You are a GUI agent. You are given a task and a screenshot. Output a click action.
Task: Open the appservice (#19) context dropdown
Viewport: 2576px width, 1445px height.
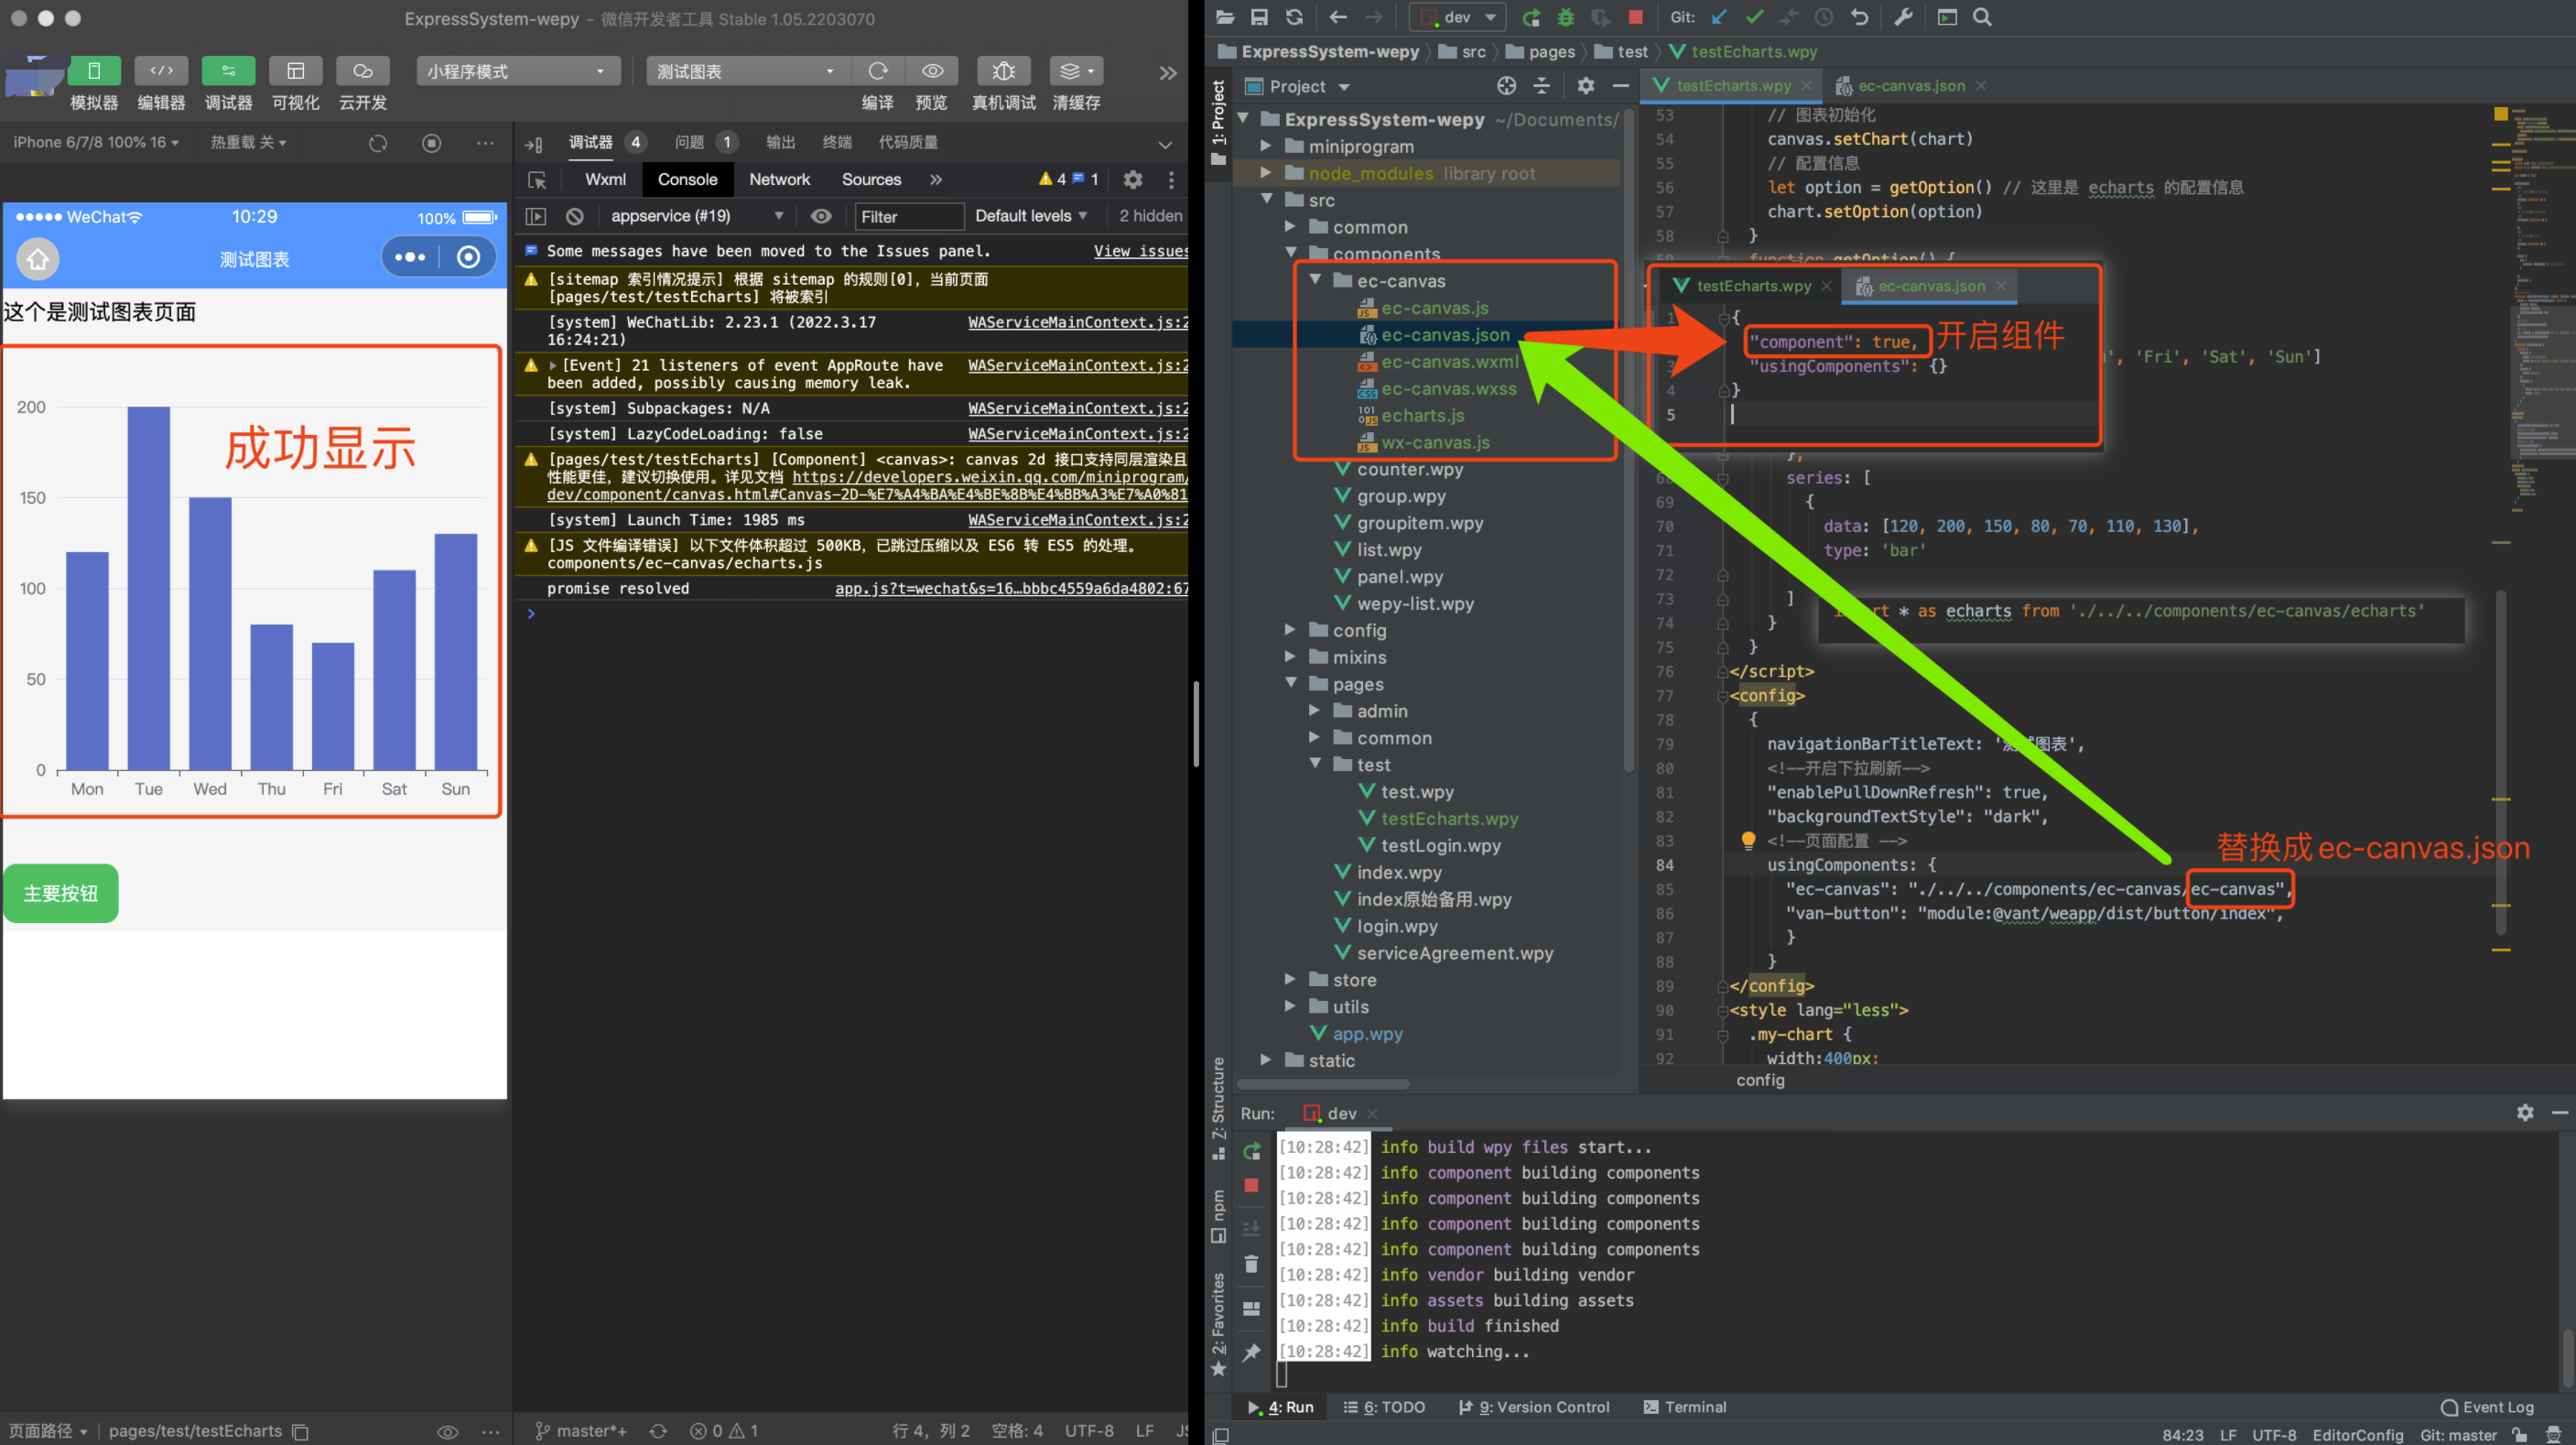(x=696, y=217)
